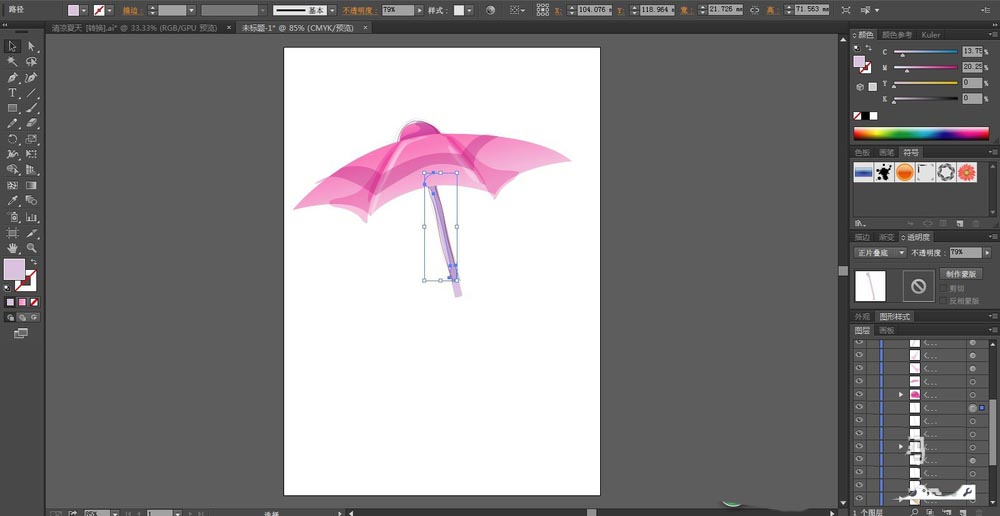Open the stroke color dropdown in control bar

tap(110, 10)
